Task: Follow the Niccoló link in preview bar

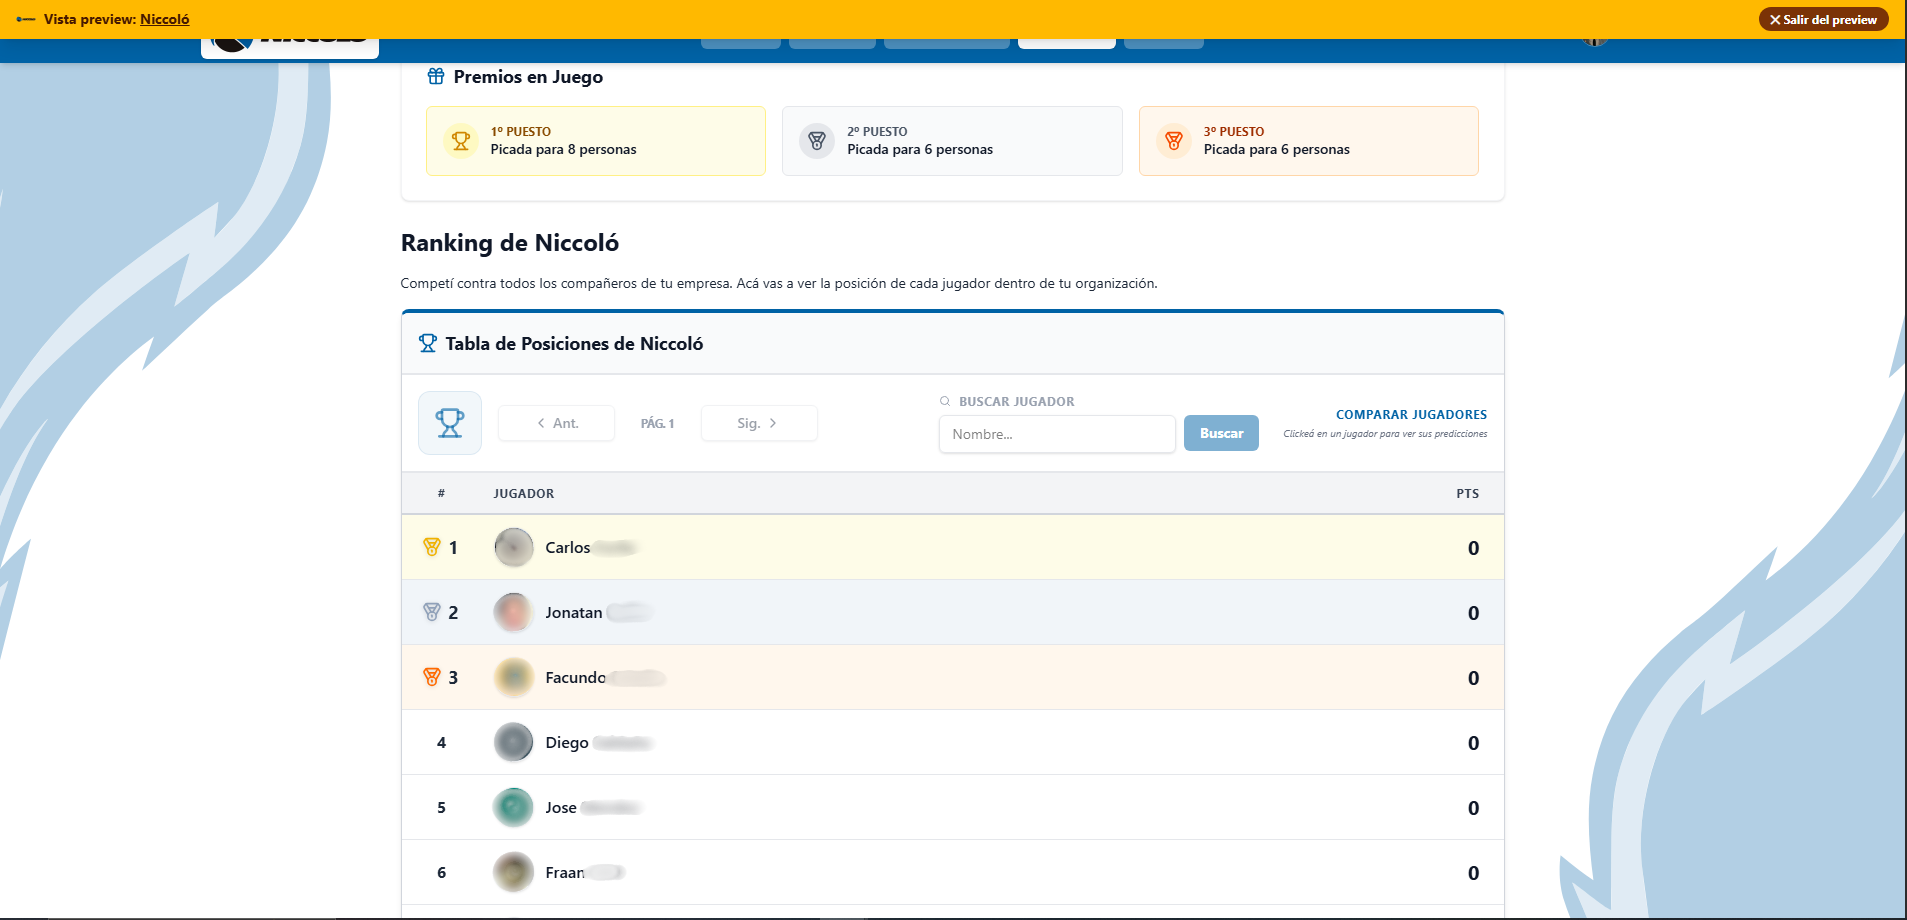Action: [165, 19]
